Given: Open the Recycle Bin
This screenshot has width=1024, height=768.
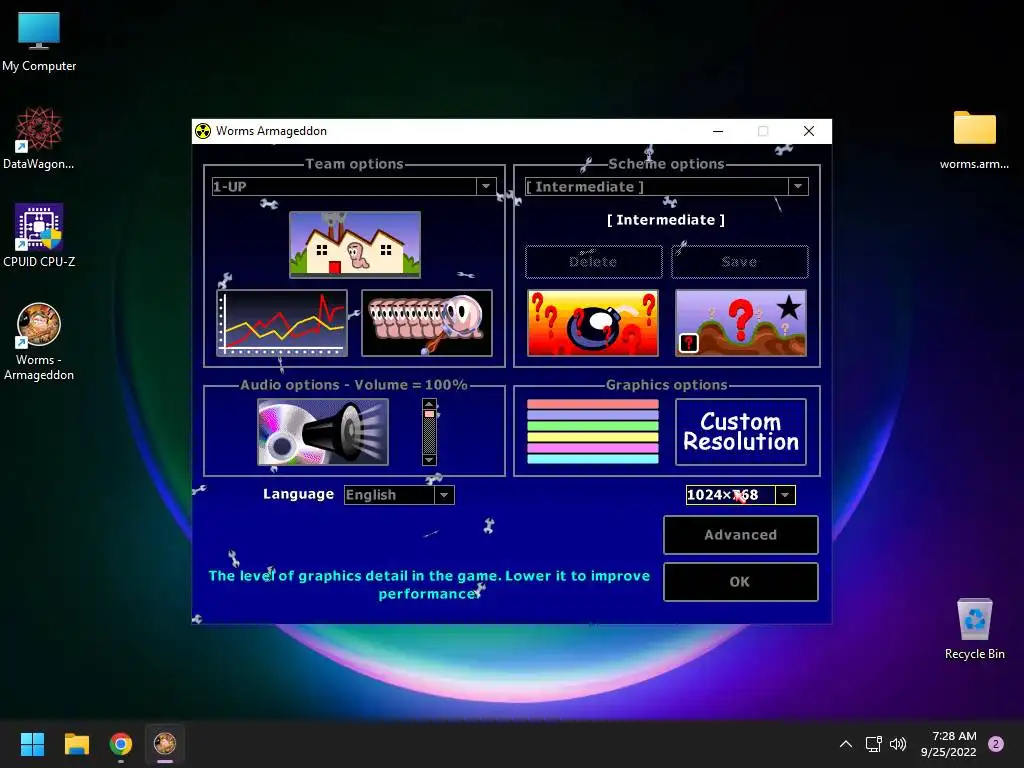Looking at the screenshot, I should [x=974, y=629].
